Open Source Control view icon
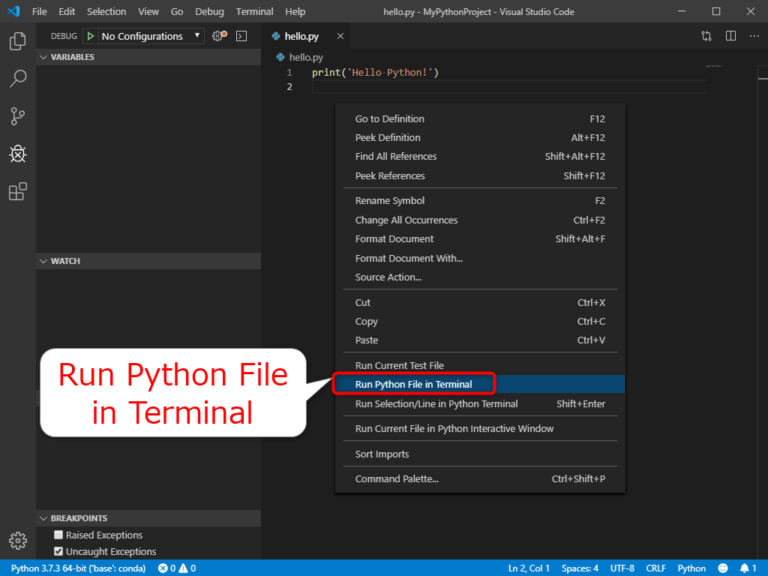The height and width of the screenshot is (576, 768). (x=18, y=116)
